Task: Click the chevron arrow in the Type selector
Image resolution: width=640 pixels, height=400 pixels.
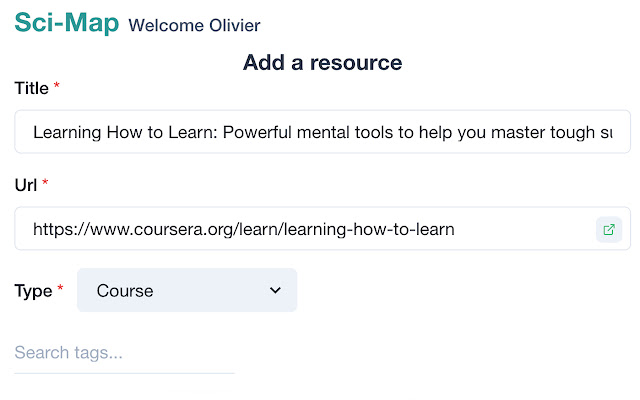Action: [276, 290]
